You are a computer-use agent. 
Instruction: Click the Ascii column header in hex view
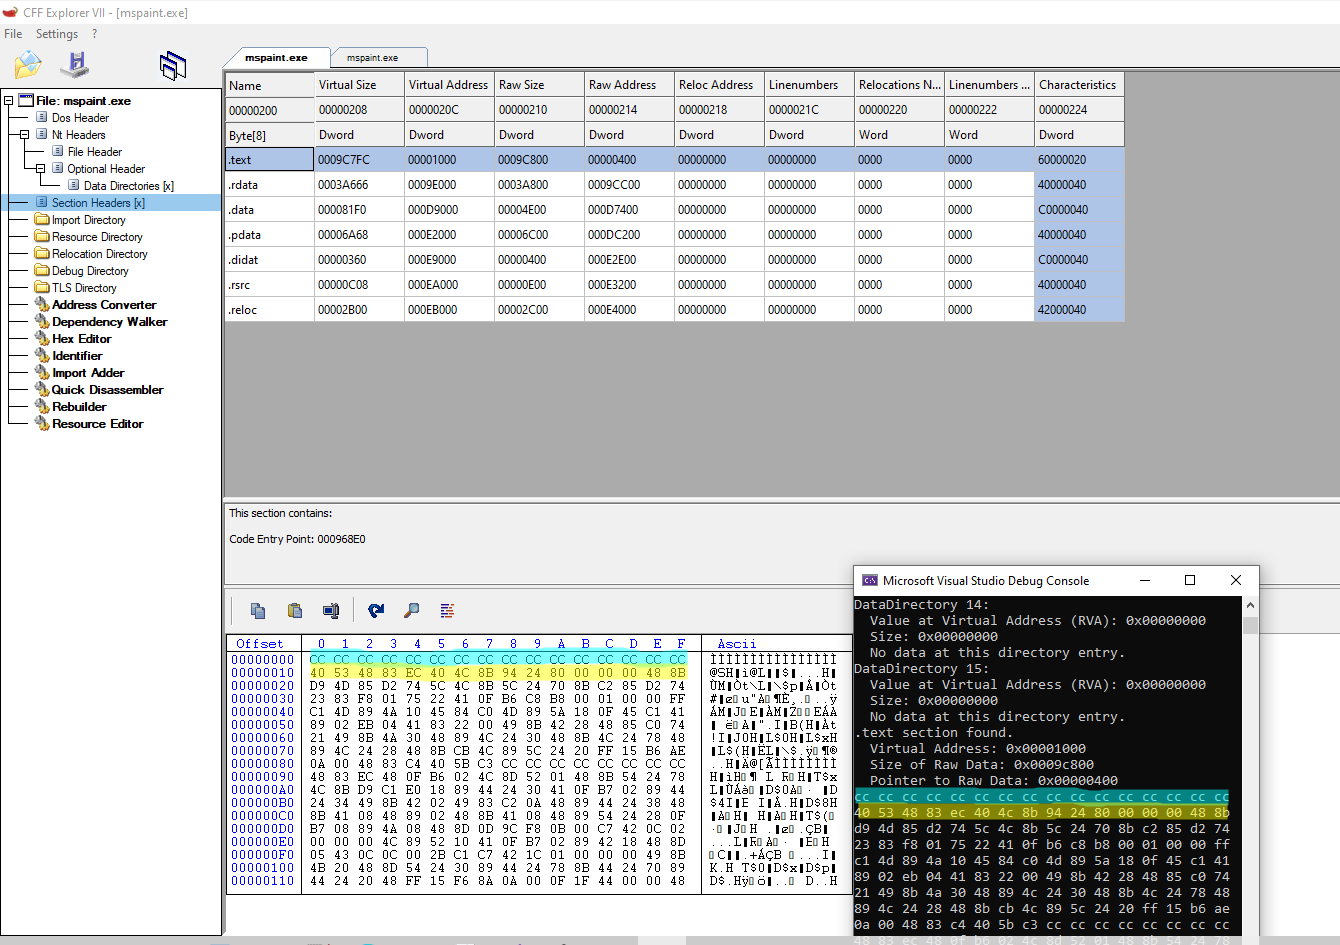pyautogui.click(x=737, y=644)
